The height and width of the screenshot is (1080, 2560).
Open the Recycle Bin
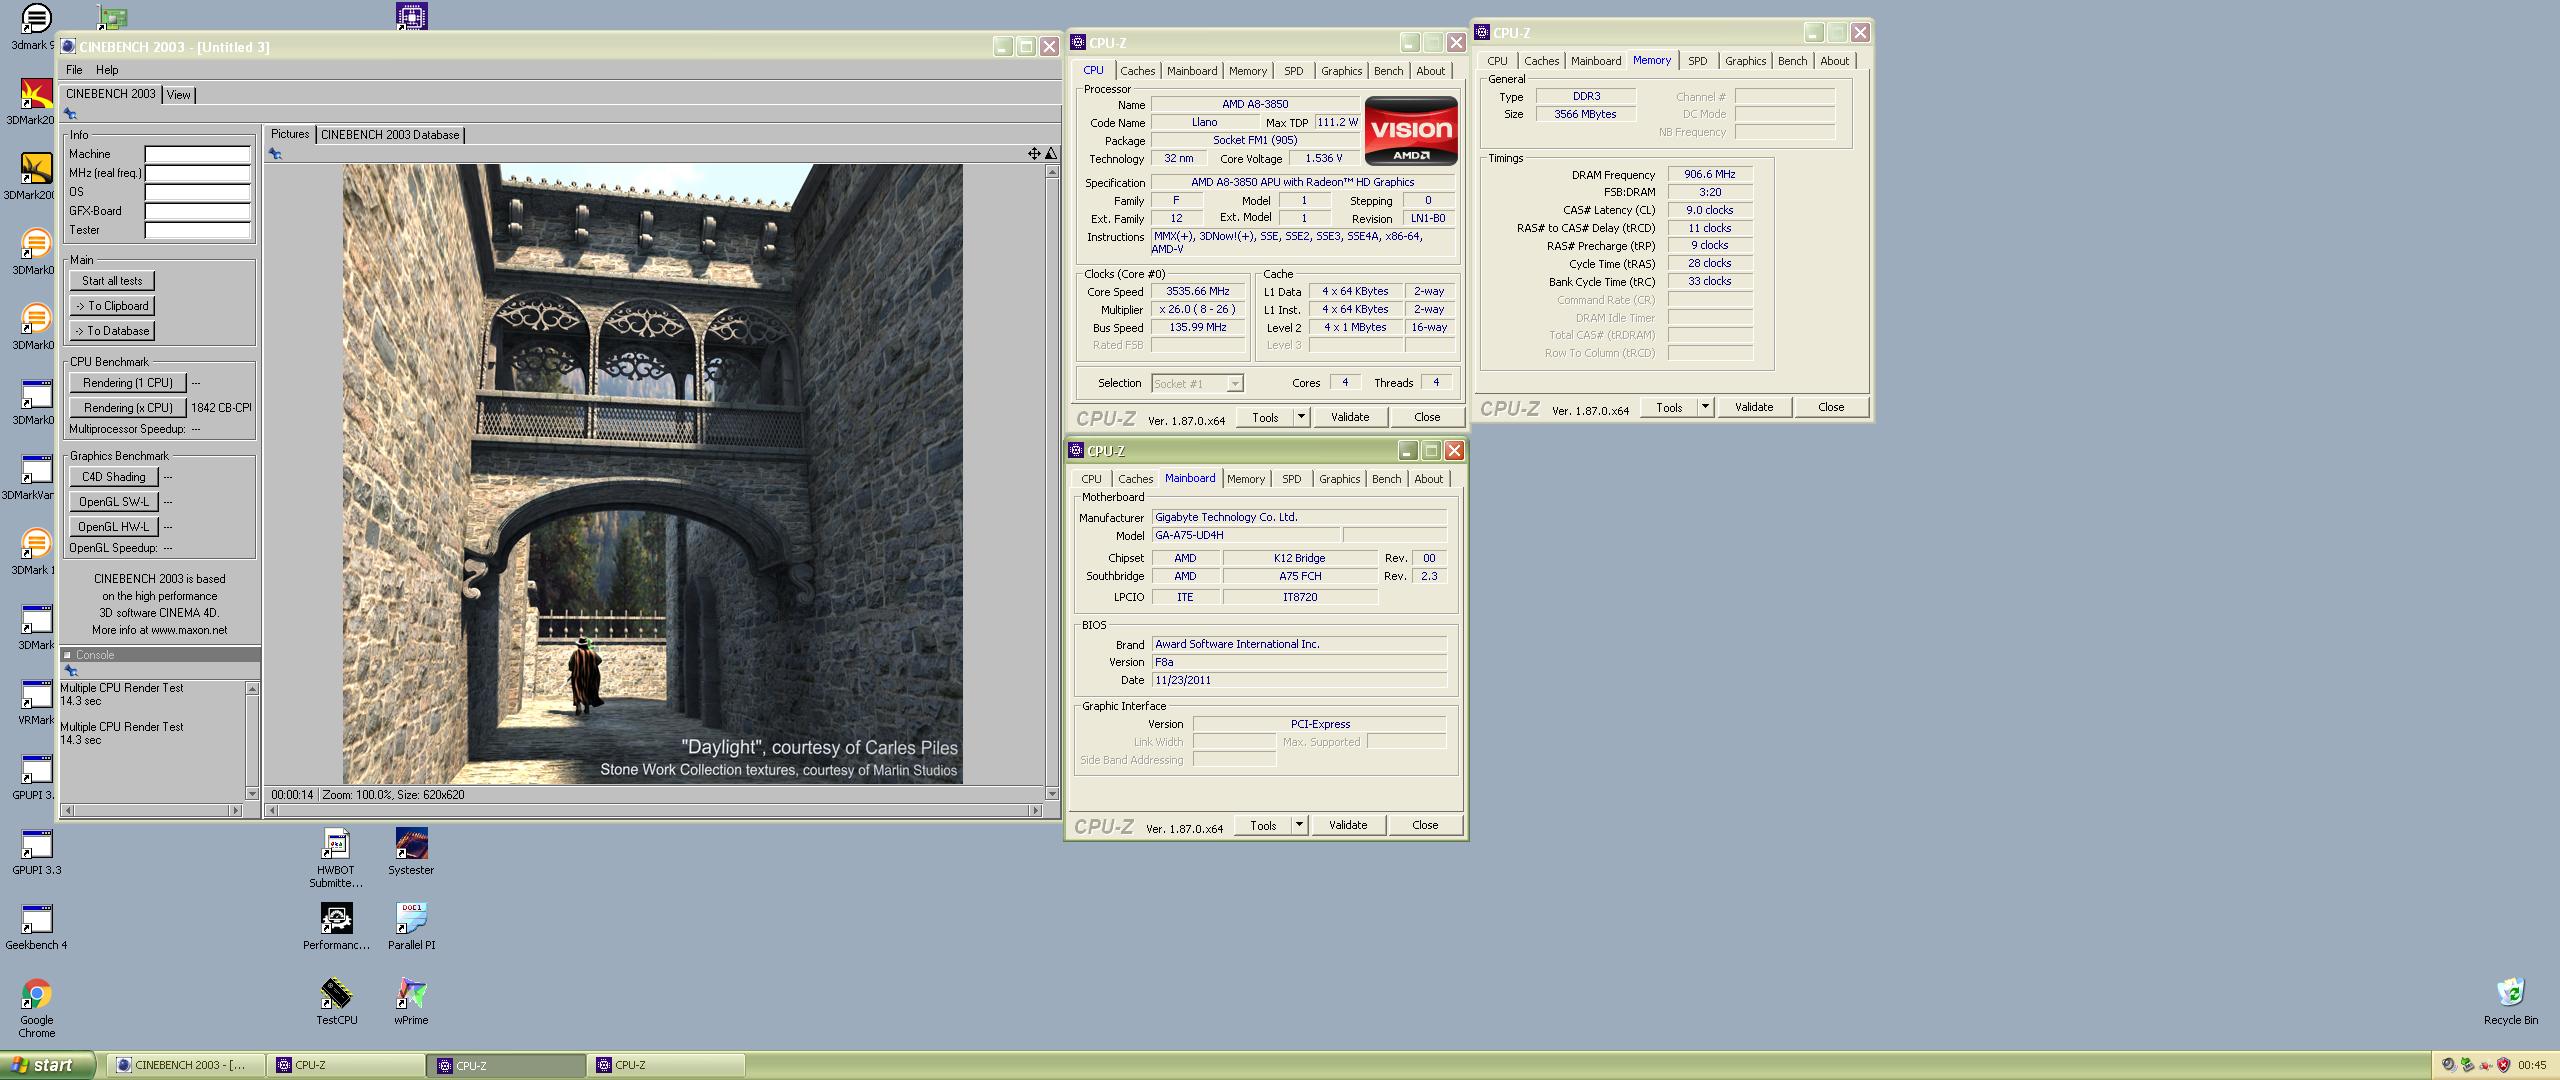tap(2510, 994)
